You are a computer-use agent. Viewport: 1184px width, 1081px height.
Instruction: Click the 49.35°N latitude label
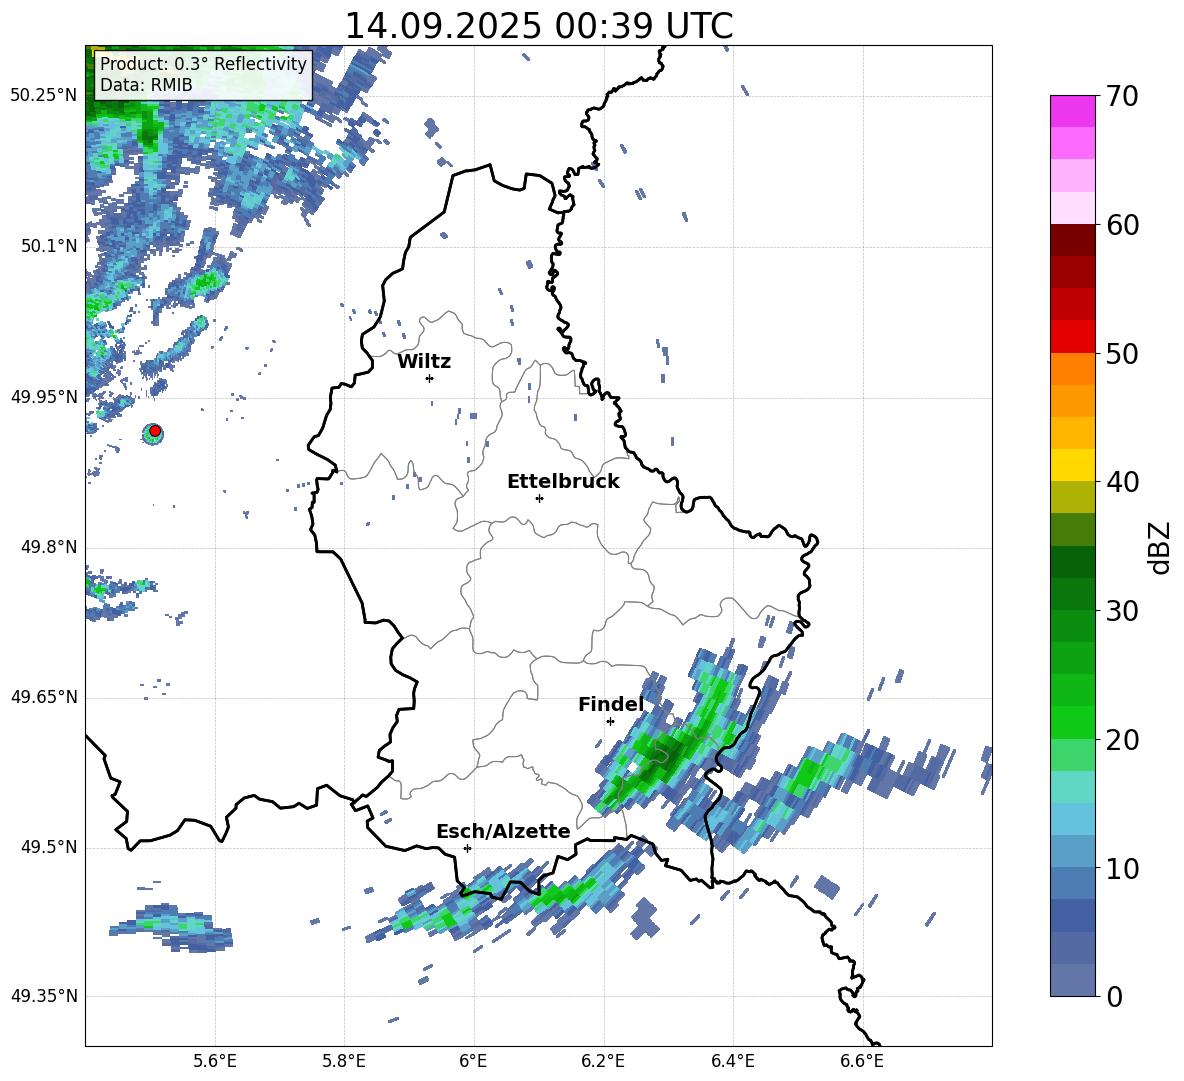[44, 996]
